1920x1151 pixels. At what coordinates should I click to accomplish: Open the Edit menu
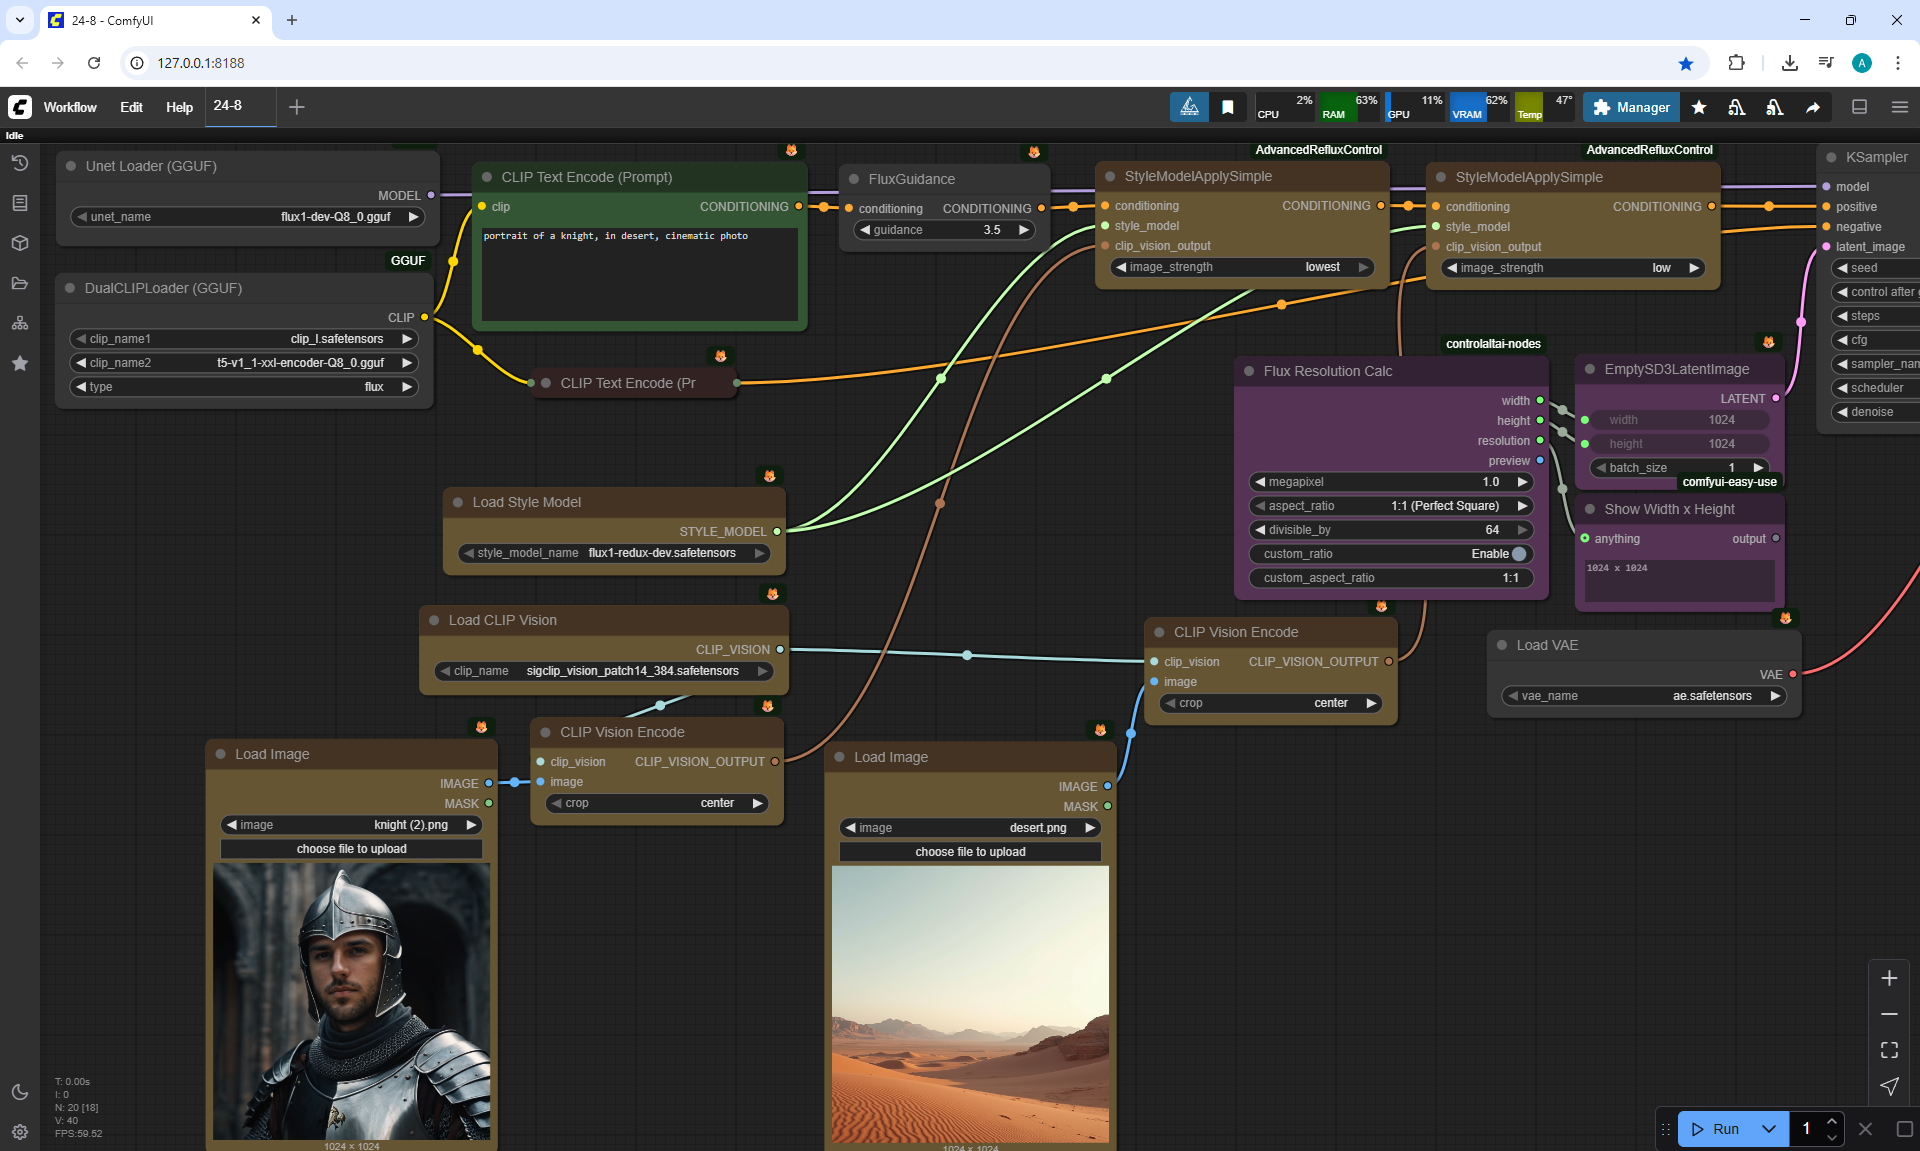pyautogui.click(x=131, y=107)
